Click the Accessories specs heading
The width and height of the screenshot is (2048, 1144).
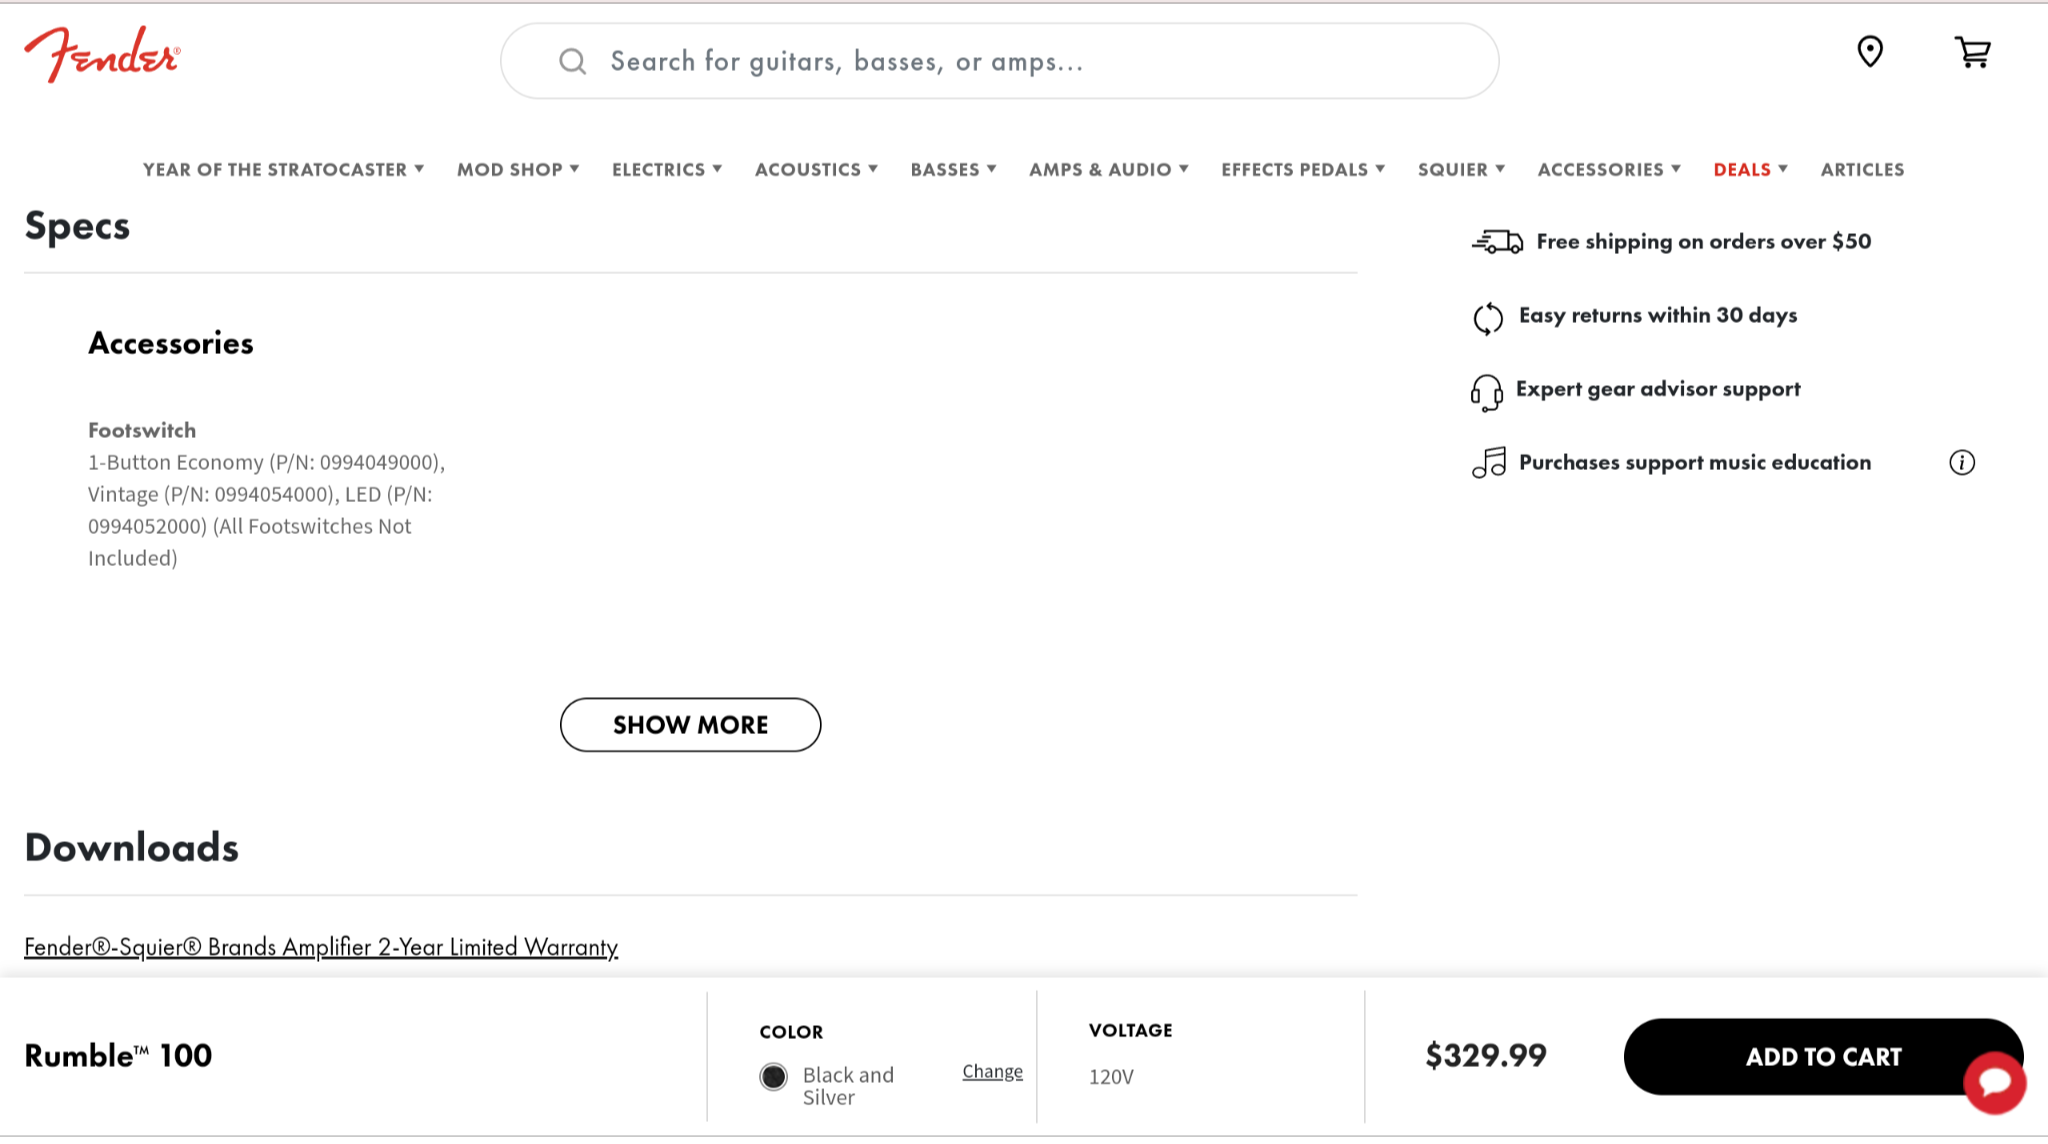[171, 344]
